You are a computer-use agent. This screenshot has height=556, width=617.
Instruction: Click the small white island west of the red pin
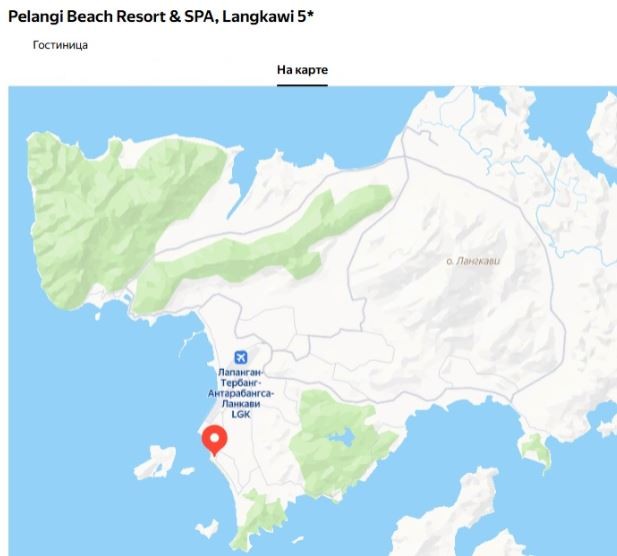pyautogui.click(x=156, y=462)
